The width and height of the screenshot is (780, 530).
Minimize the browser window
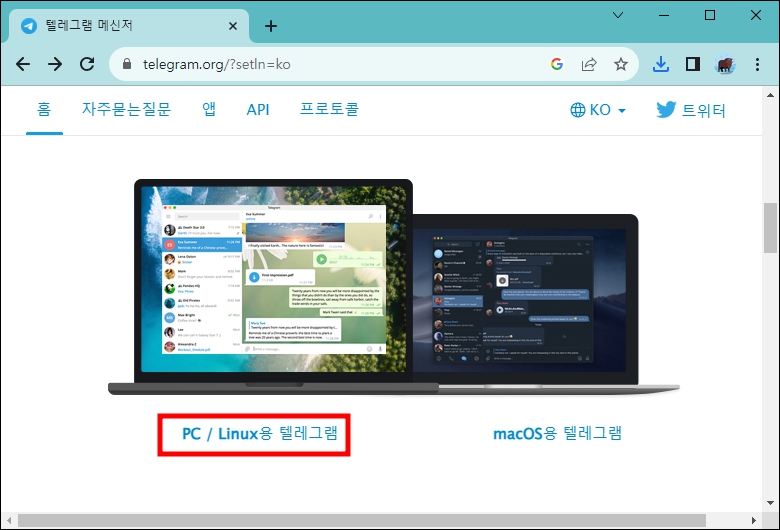(664, 15)
